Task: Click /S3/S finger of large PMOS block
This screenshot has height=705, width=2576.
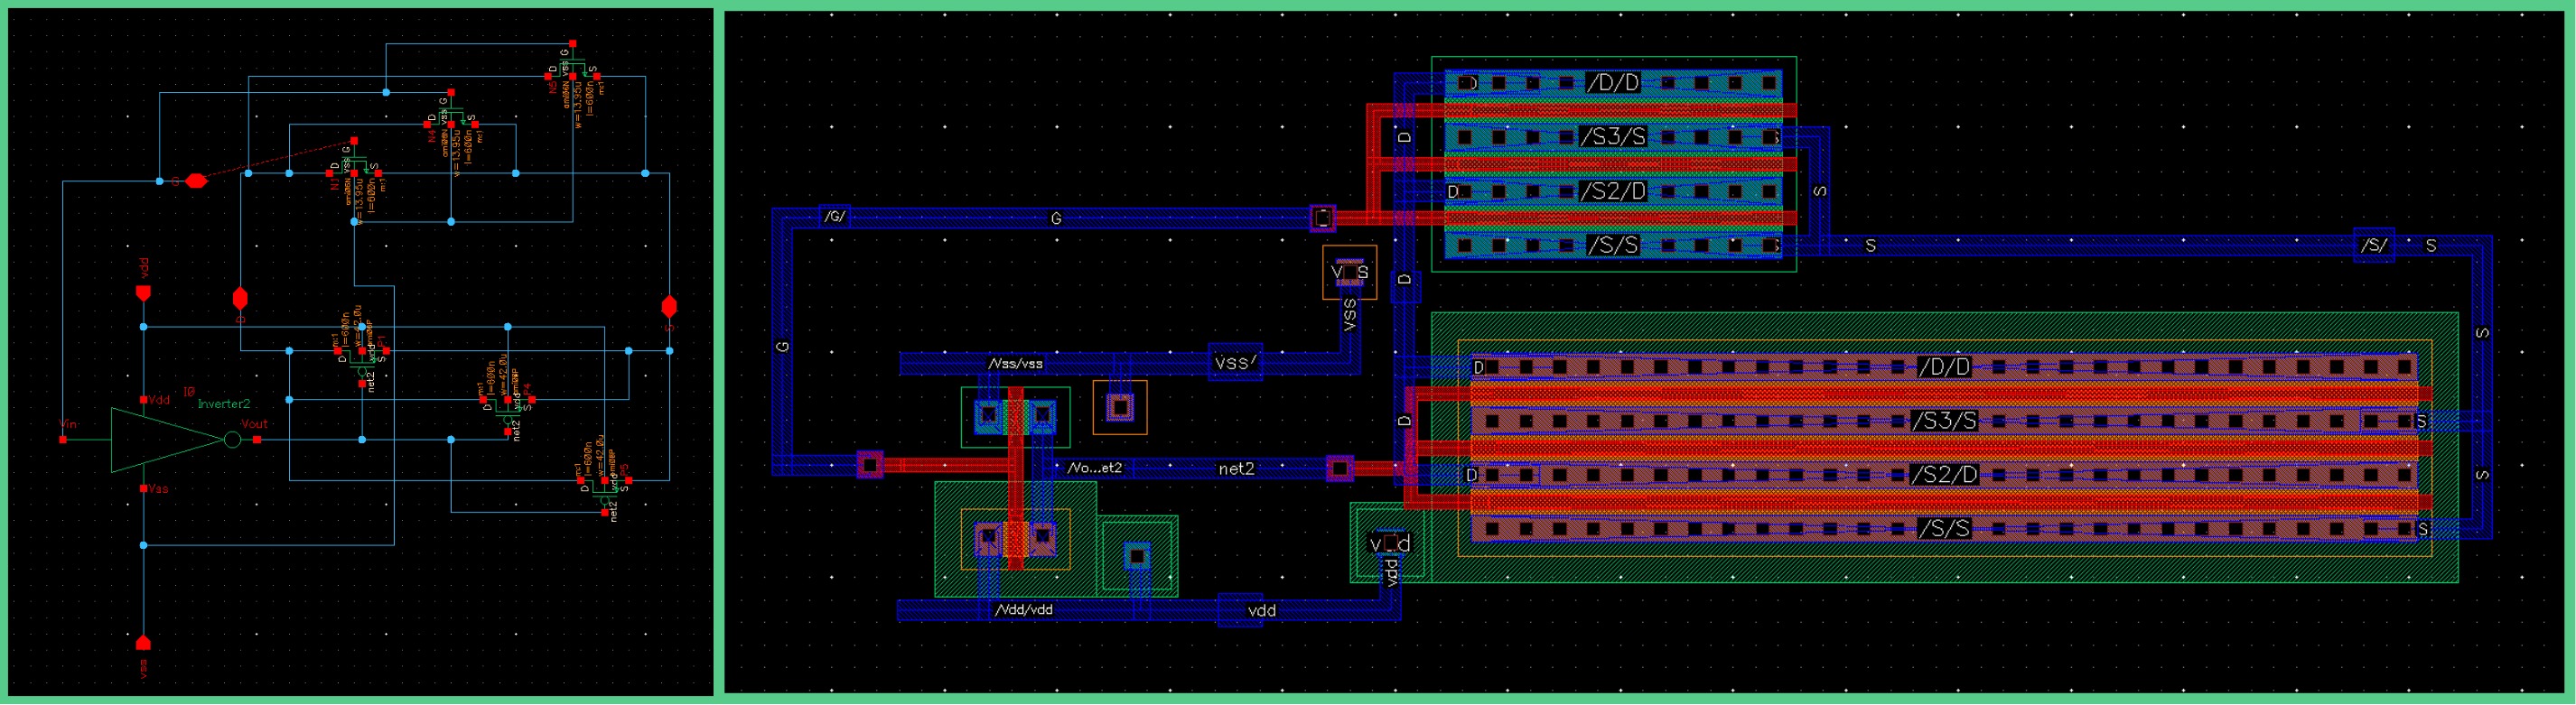Action: tap(1944, 421)
